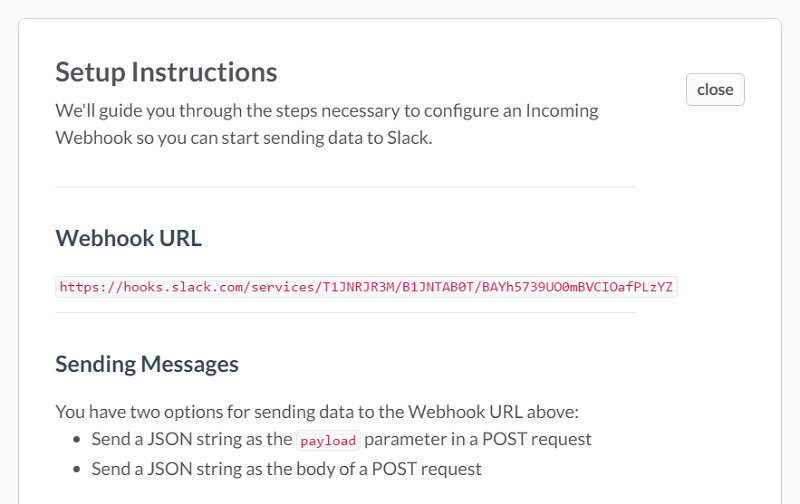Close the Setup Instructions panel
Viewport: 800px width, 504px height.
pyautogui.click(x=715, y=90)
